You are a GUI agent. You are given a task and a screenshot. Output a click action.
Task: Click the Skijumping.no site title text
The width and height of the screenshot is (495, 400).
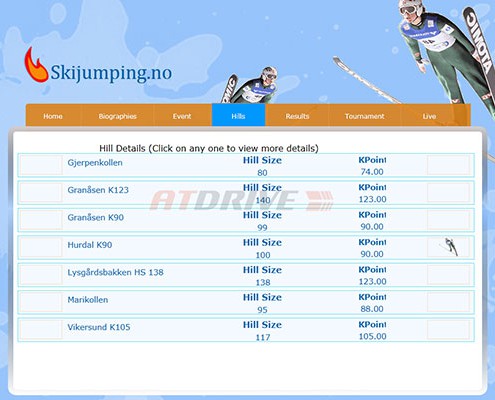[x=111, y=73]
